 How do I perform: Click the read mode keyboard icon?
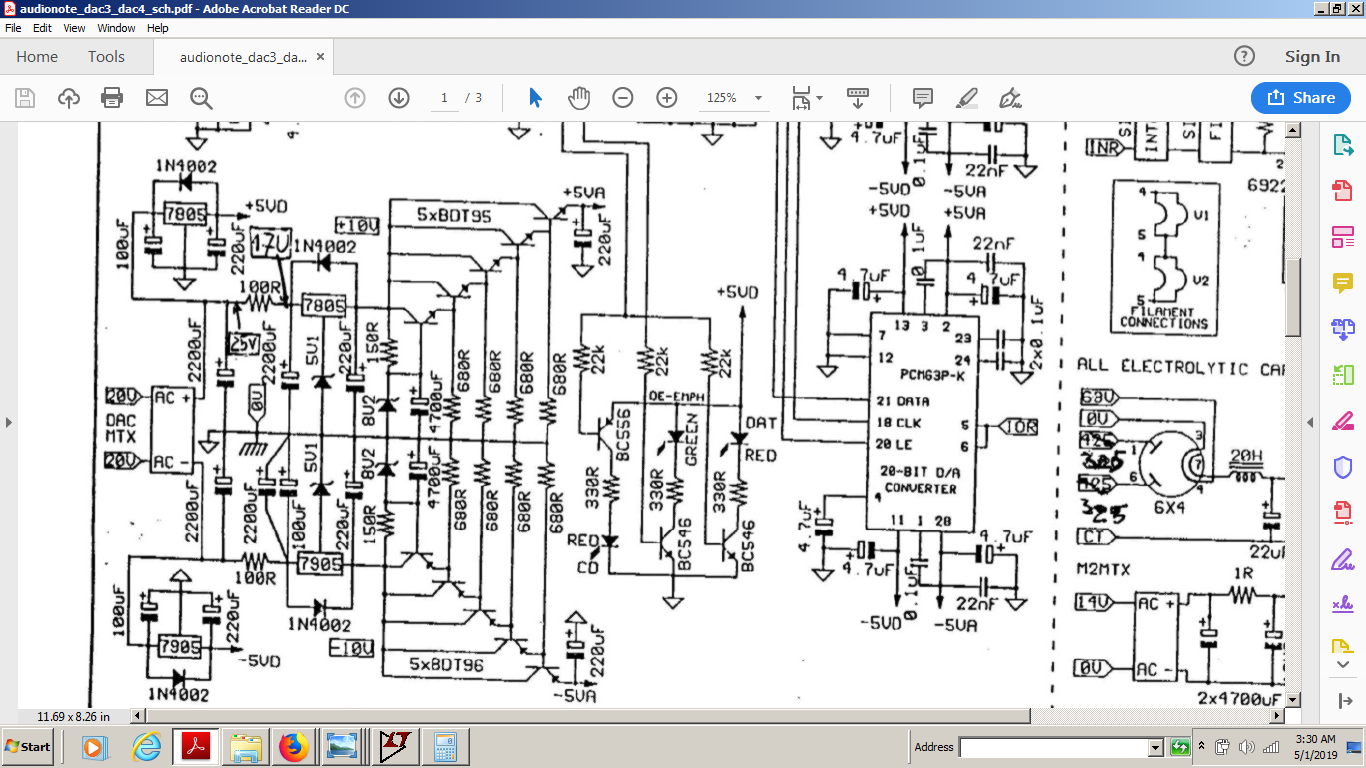(x=858, y=98)
